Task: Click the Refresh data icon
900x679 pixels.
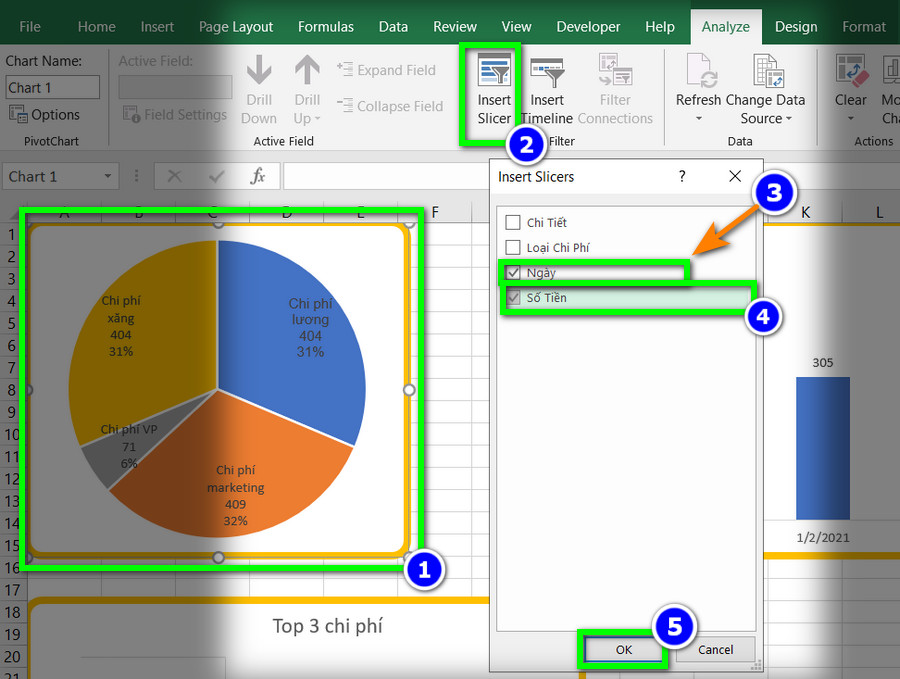Action: click(701, 70)
